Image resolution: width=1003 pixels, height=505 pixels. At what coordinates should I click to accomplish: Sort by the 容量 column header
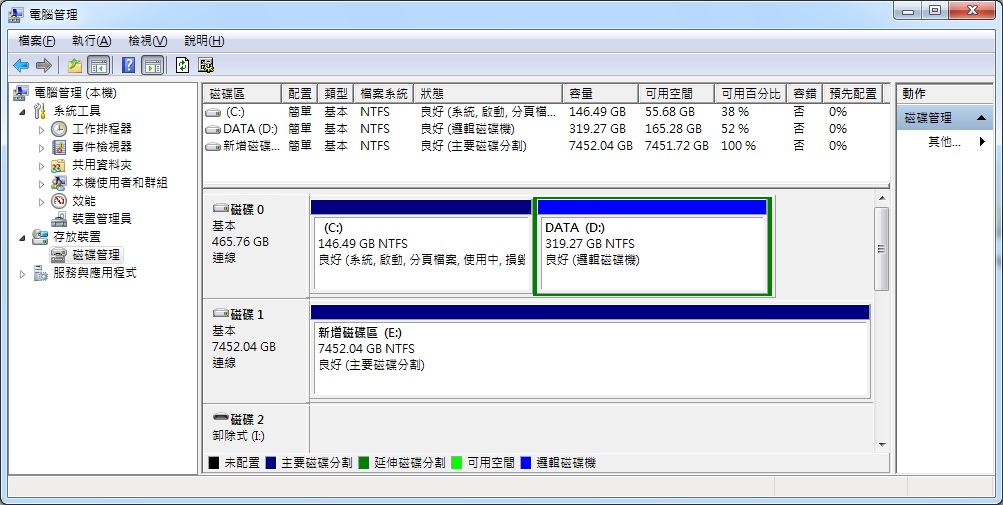601,93
